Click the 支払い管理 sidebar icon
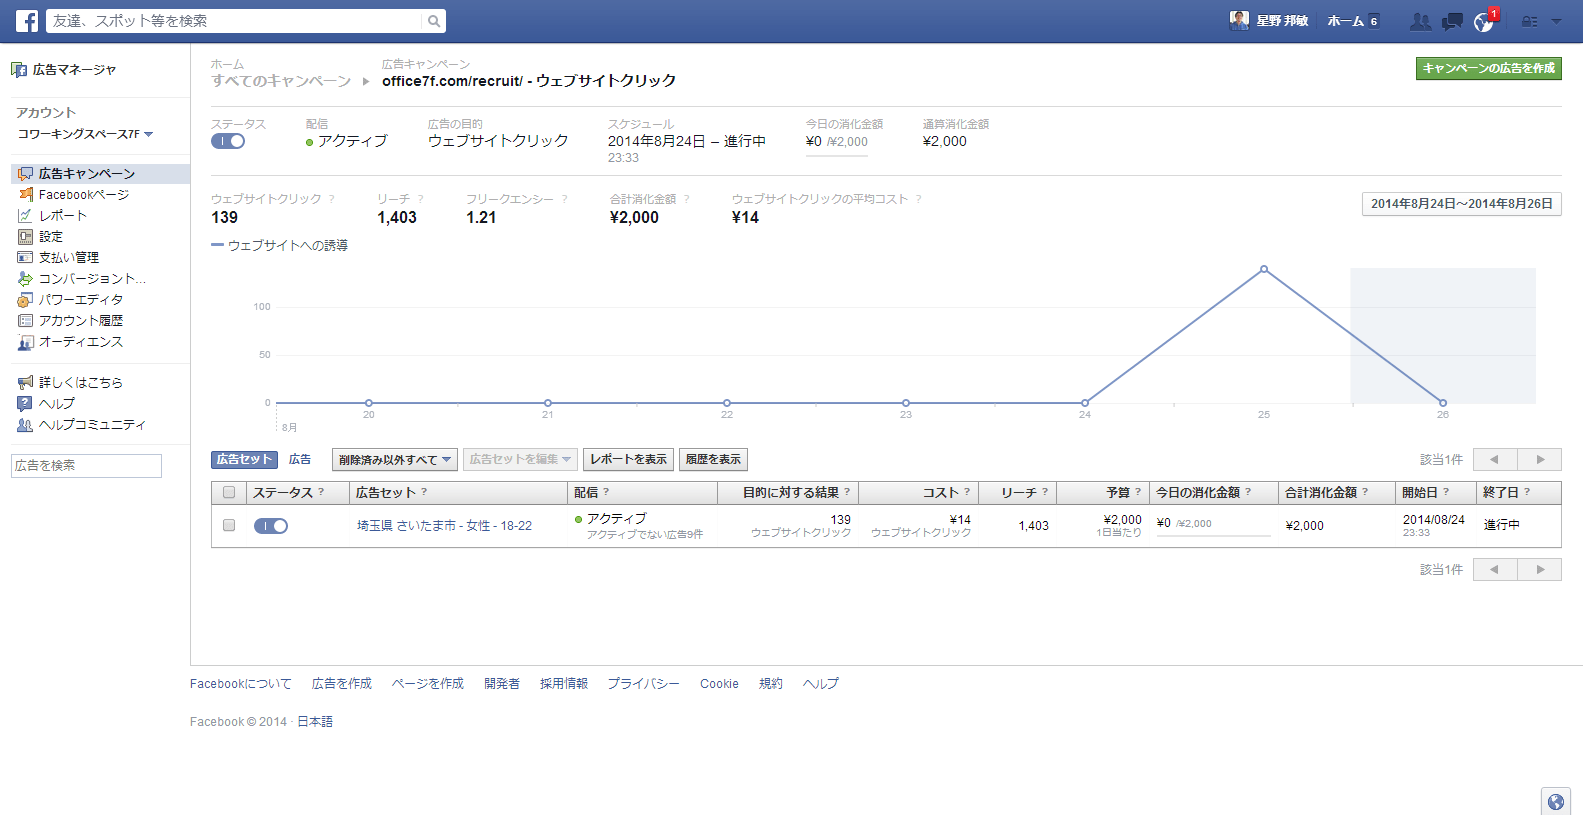The height and width of the screenshot is (815, 1583). (x=25, y=258)
